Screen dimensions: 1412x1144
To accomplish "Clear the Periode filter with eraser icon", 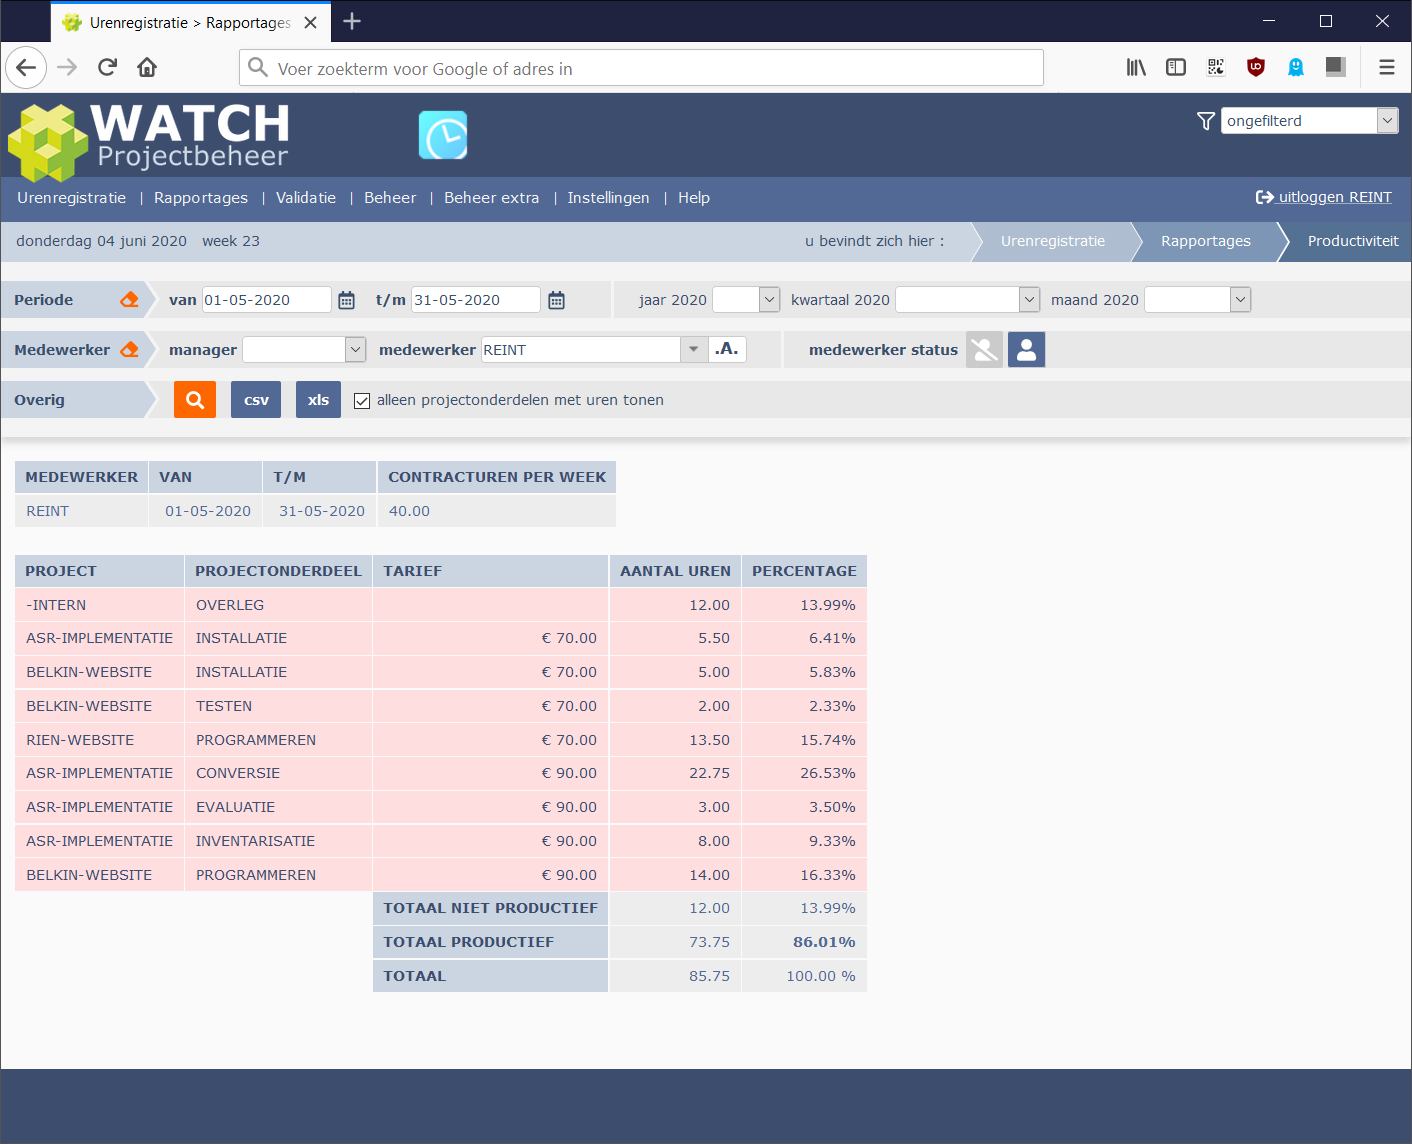I will coord(129,300).
